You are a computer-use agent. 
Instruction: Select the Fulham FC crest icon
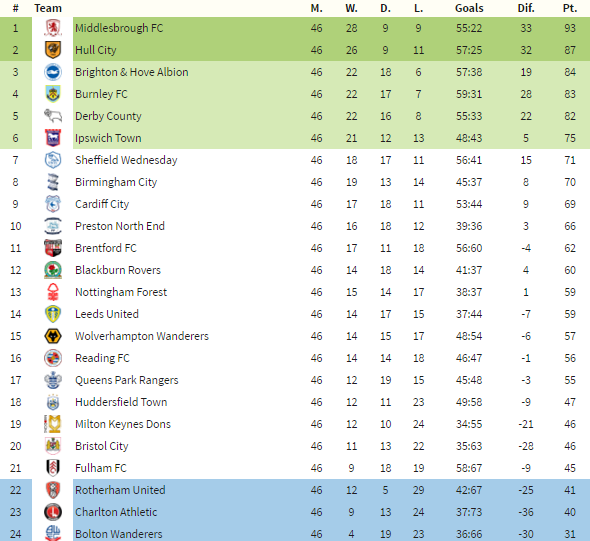point(53,468)
